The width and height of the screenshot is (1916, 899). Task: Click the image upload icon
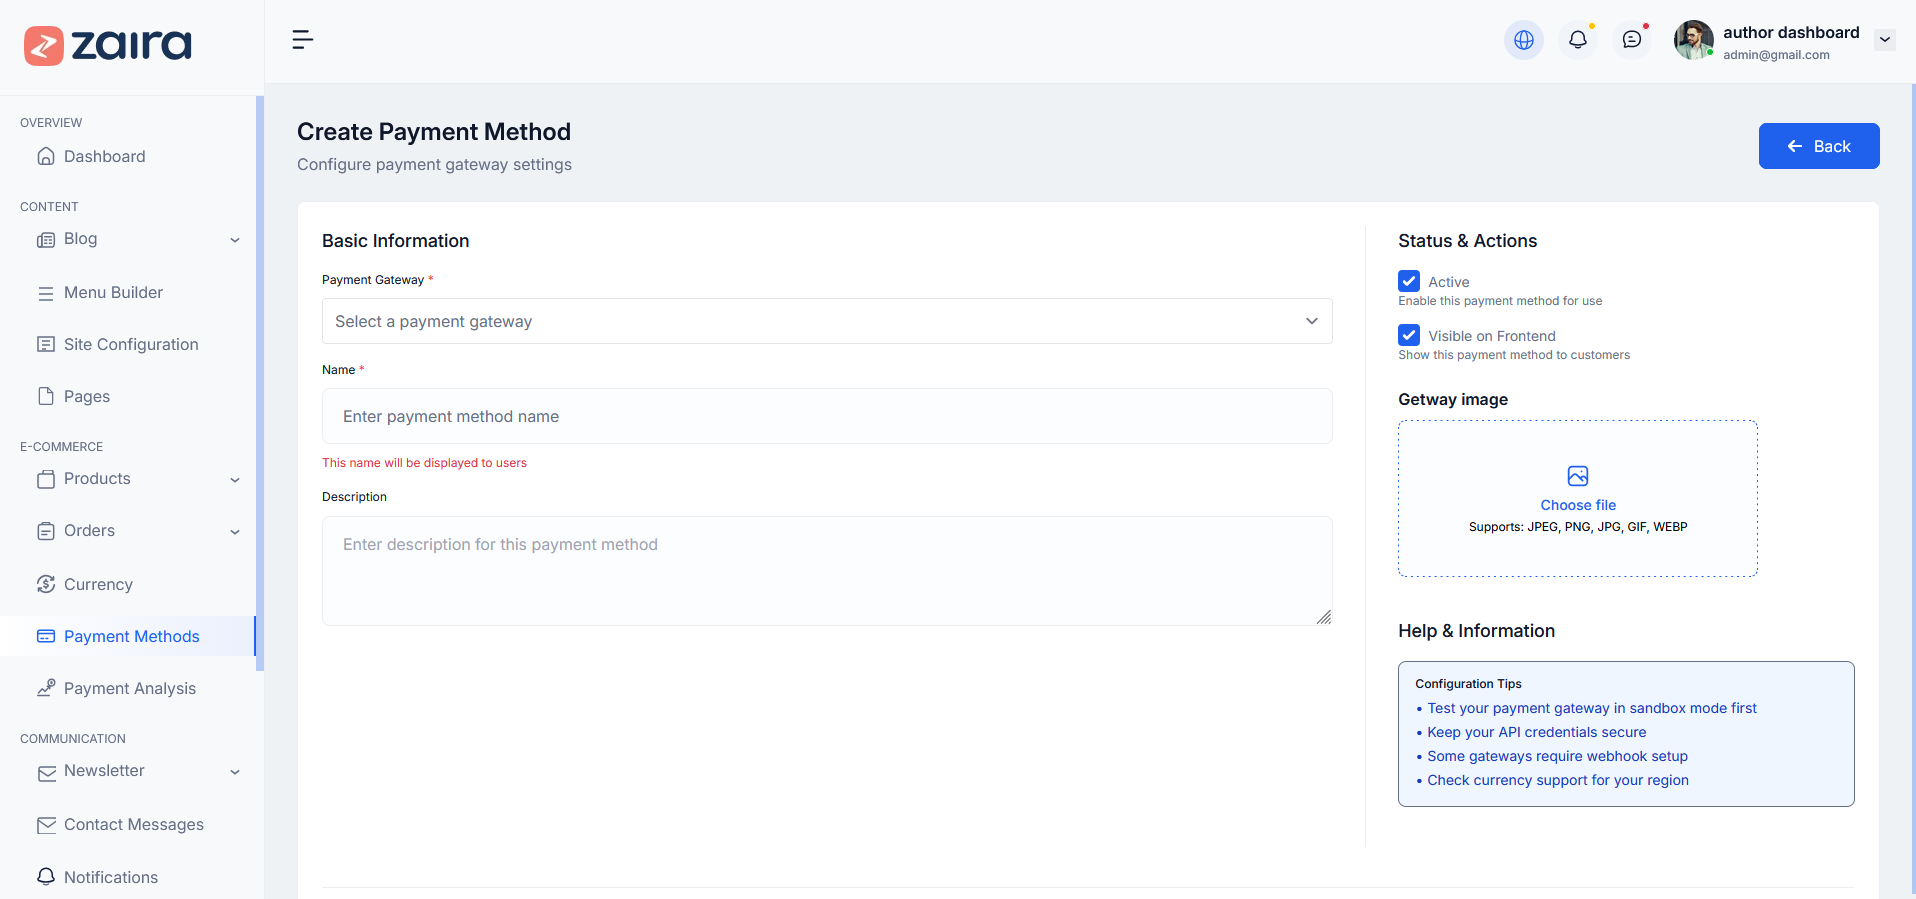point(1577,476)
